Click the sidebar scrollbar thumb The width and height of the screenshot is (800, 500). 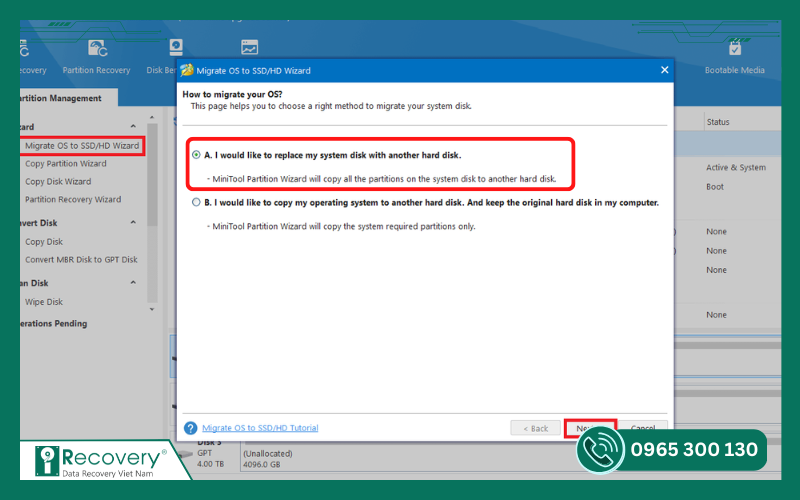click(x=152, y=174)
